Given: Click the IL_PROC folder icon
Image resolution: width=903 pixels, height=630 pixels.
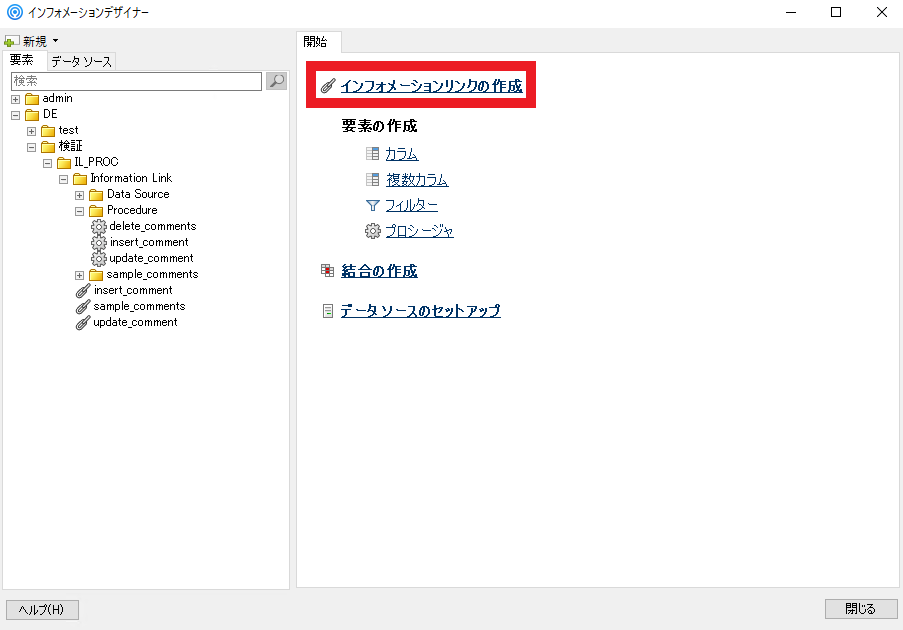Looking at the screenshot, I should [64, 162].
